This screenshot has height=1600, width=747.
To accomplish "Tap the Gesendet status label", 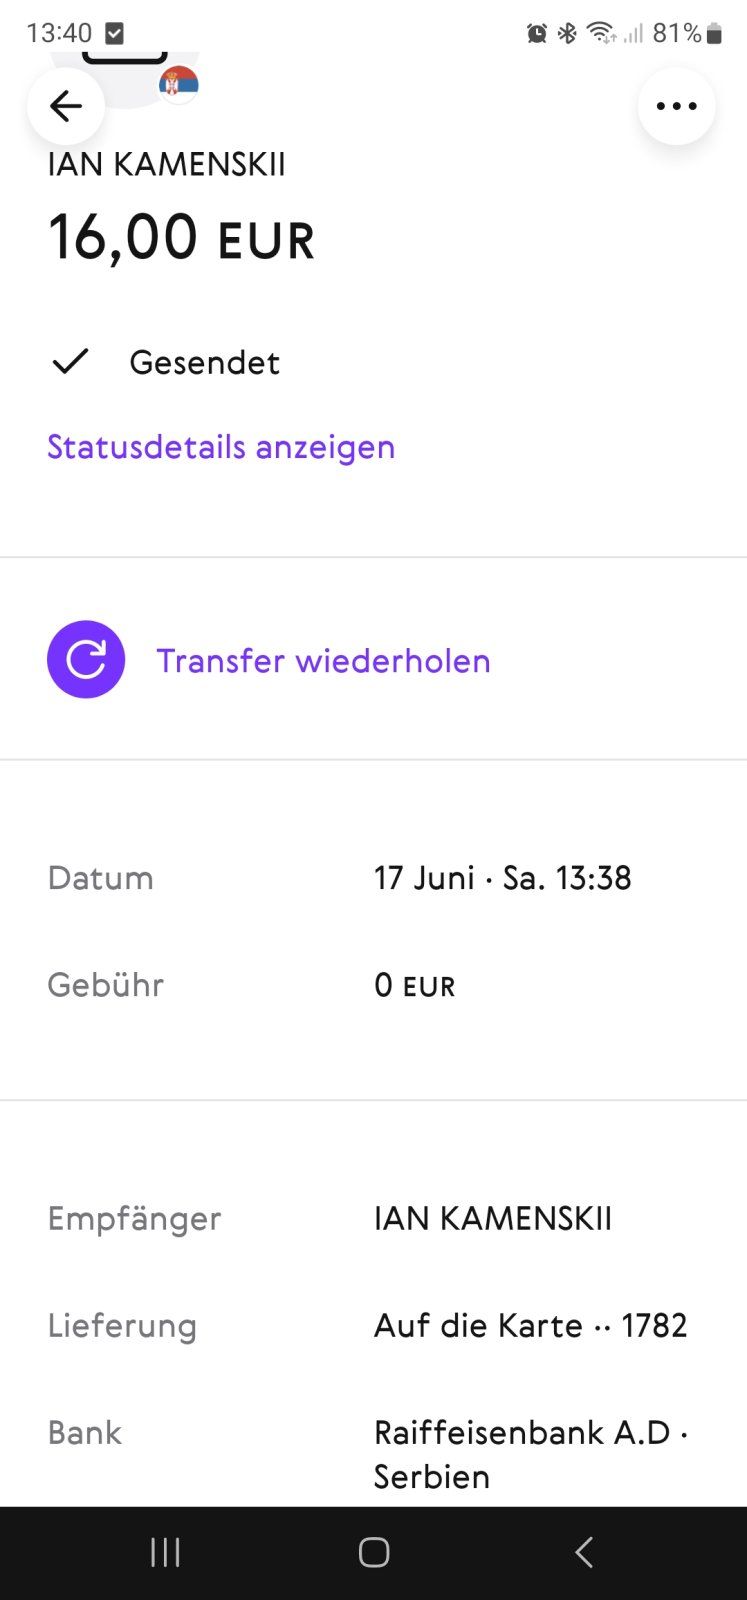I will [204, 362].
